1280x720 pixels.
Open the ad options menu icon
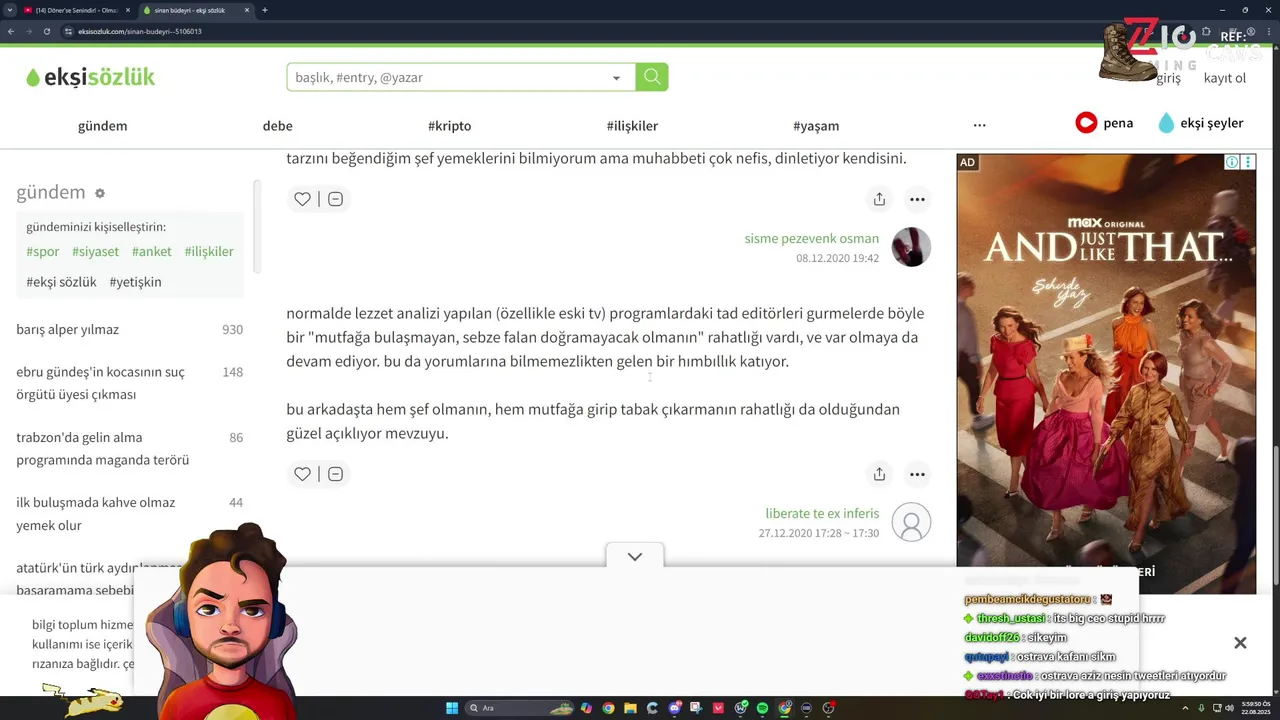(1248, 162)
